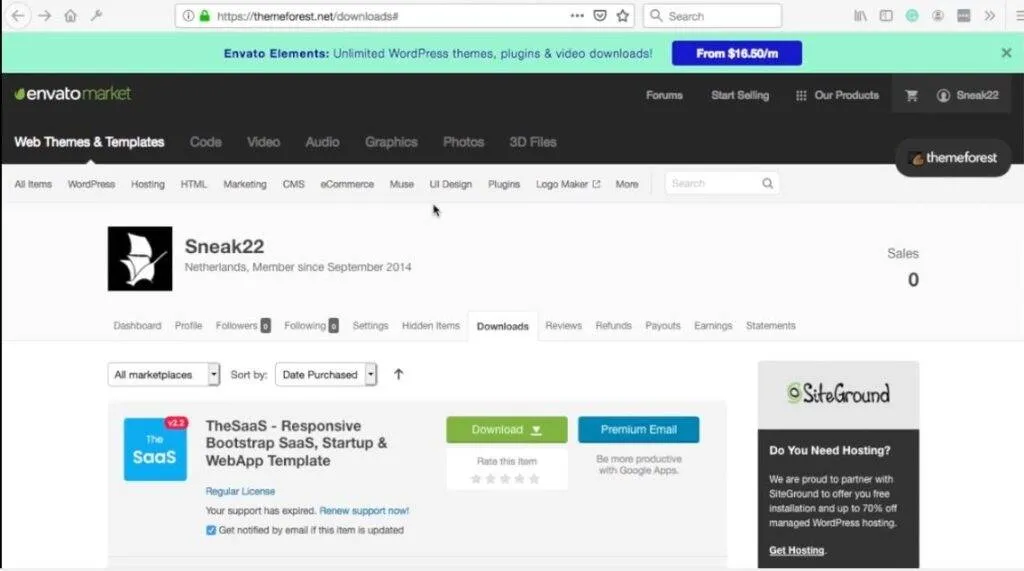Open TheSaaS item title link

click(x=296, y=443)
